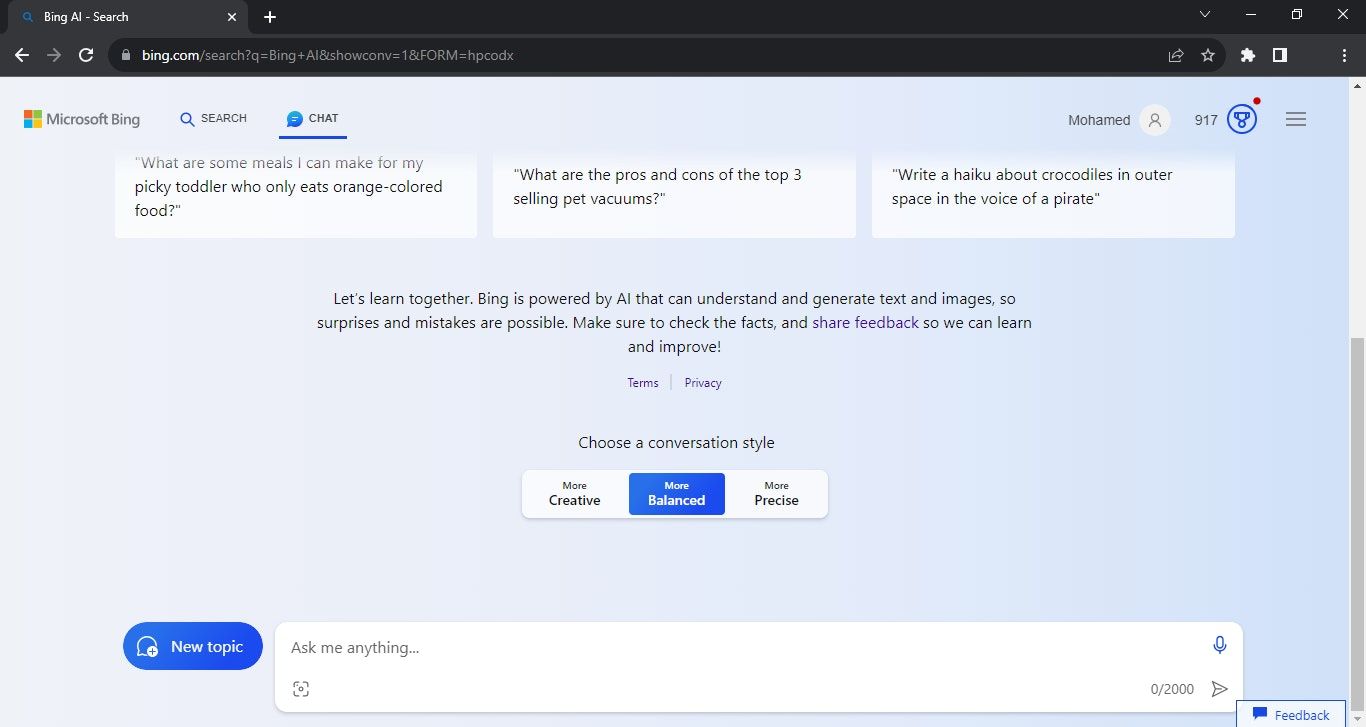Open the Terms link
Viewport: 1366px width, 727px height.
[643, 383]
